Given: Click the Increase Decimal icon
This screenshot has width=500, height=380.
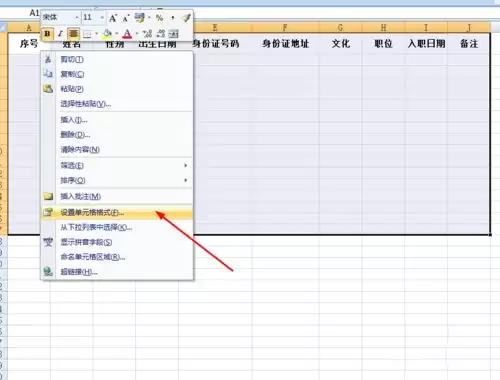Looking at the screenshot, I should 147,33.
